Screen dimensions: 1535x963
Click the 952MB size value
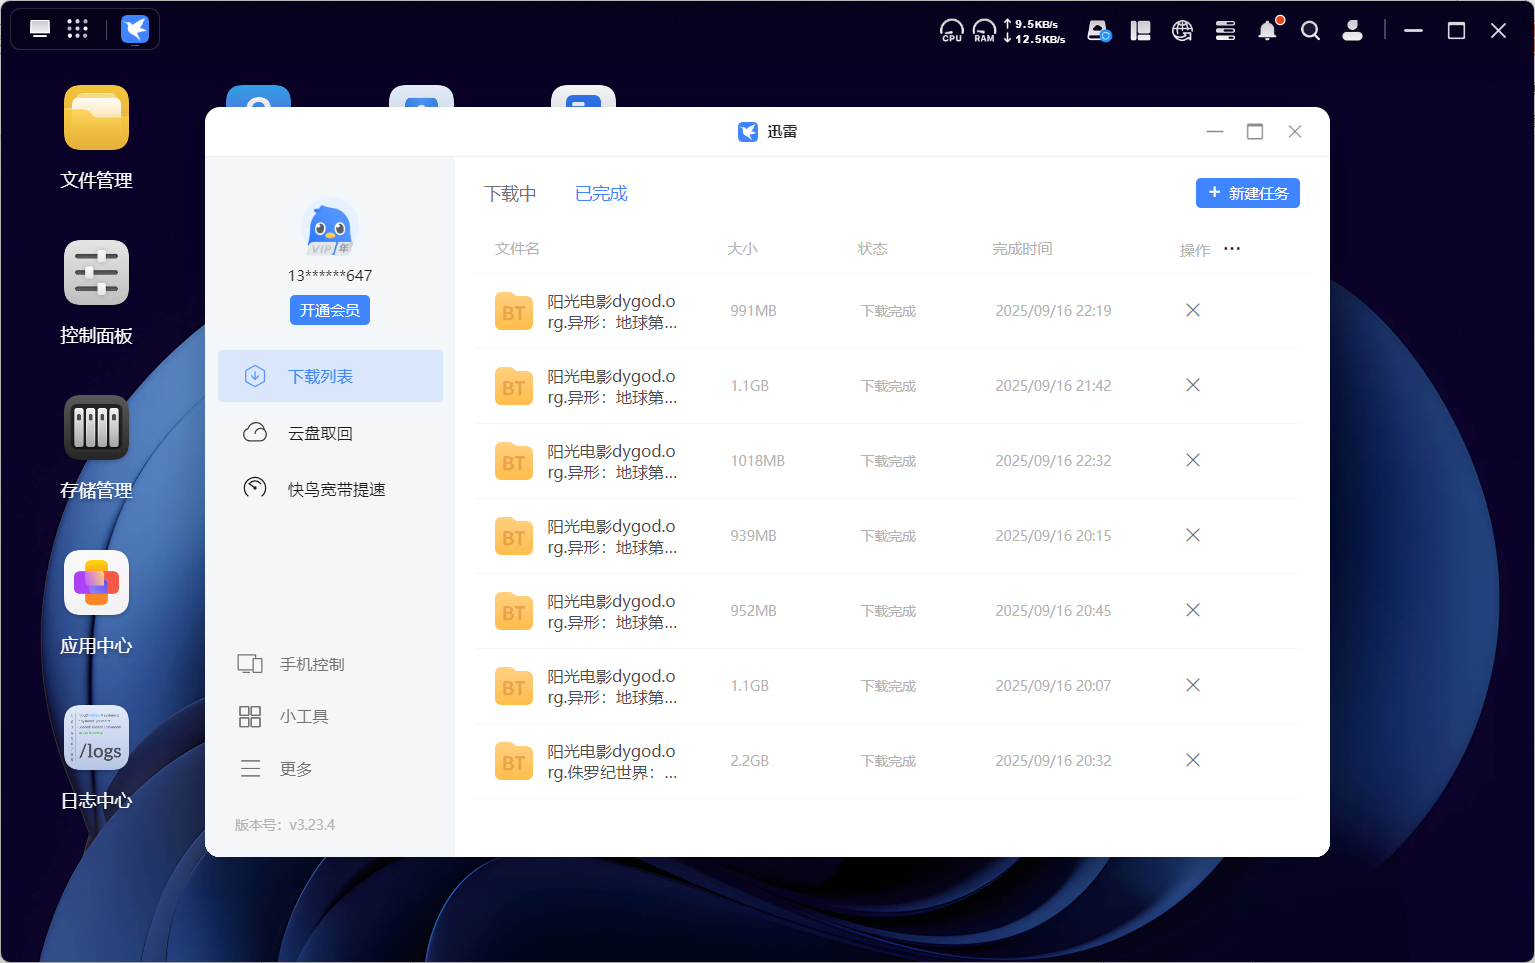pos(753,611)
